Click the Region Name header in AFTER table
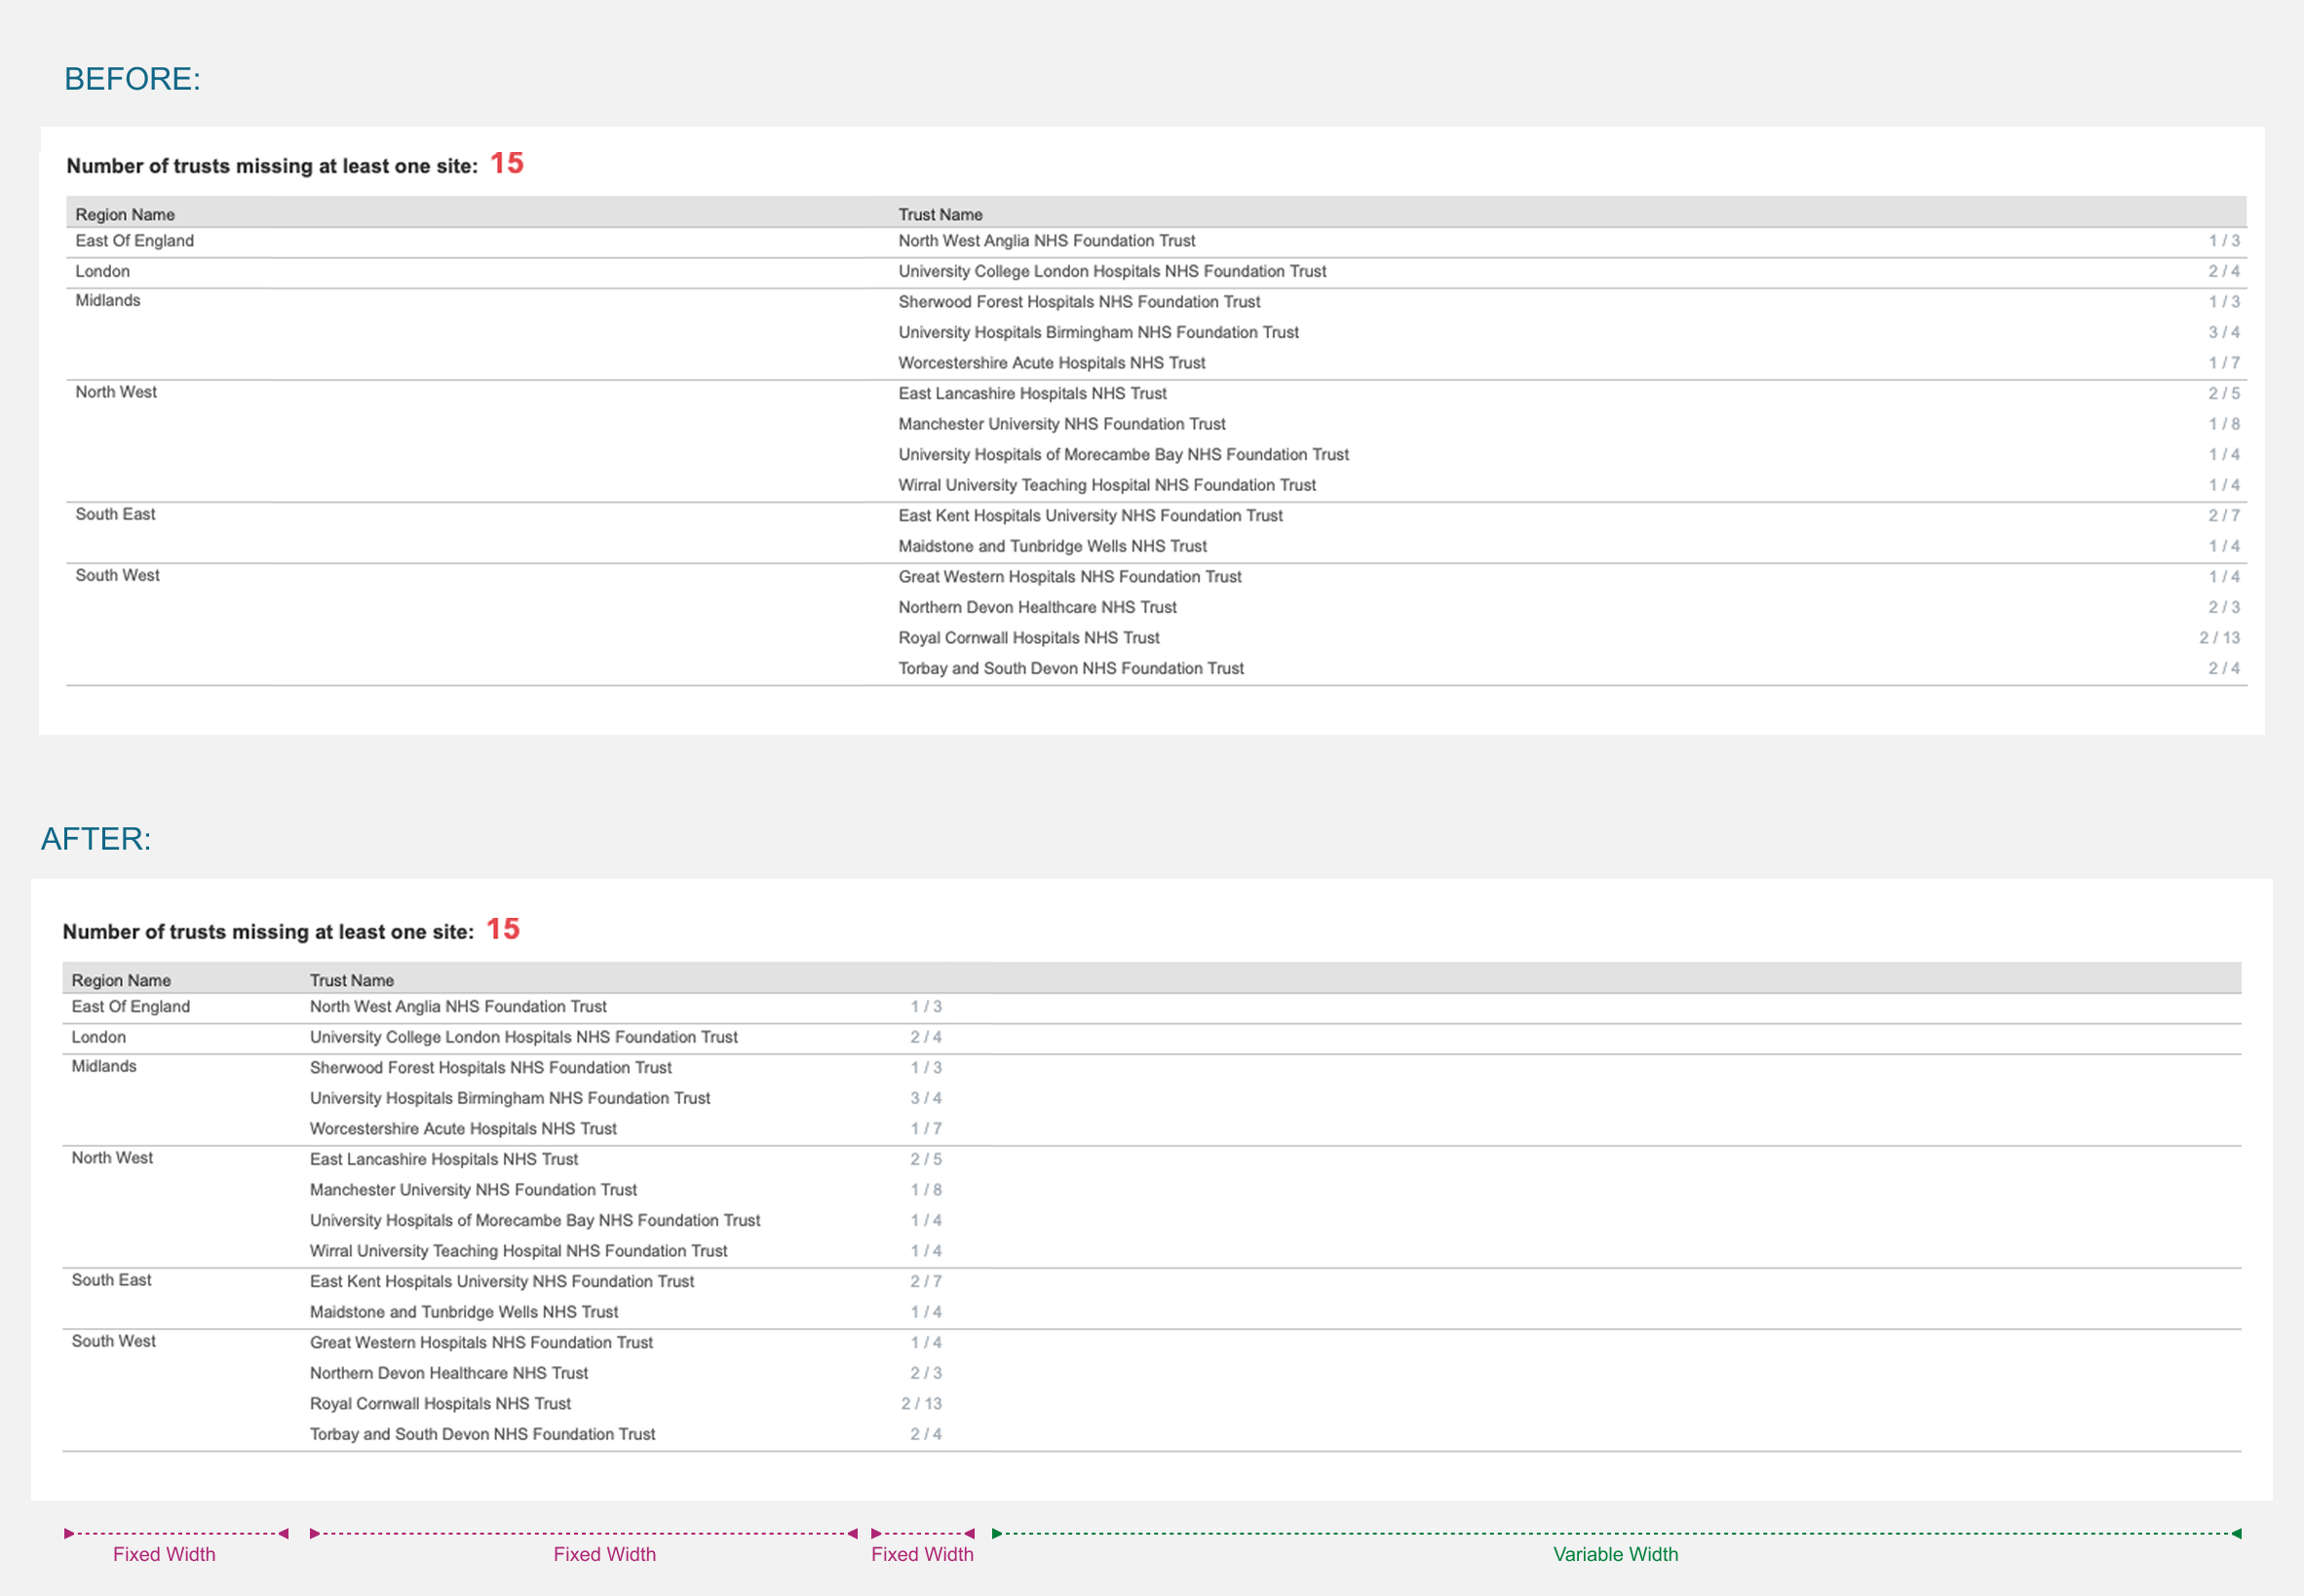Screen dimensions: 2304x1596 pyautogui.click(x=121, y=980)
